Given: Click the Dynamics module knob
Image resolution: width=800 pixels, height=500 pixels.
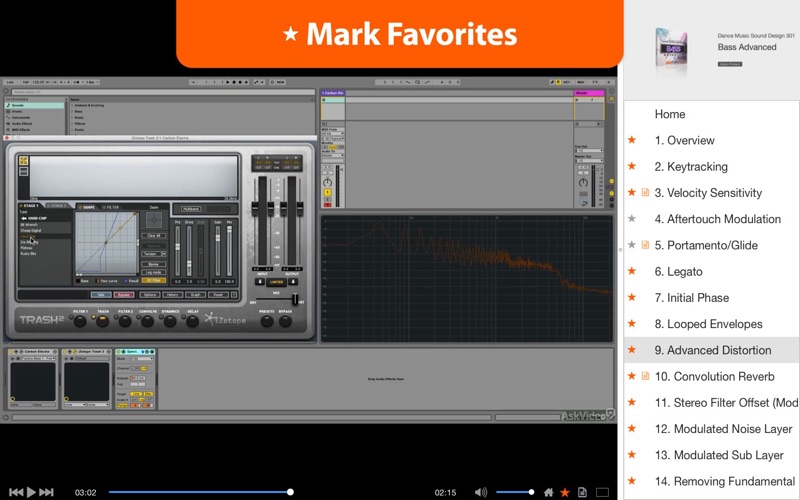Looking at the screenshot, I should pos(170,321).
